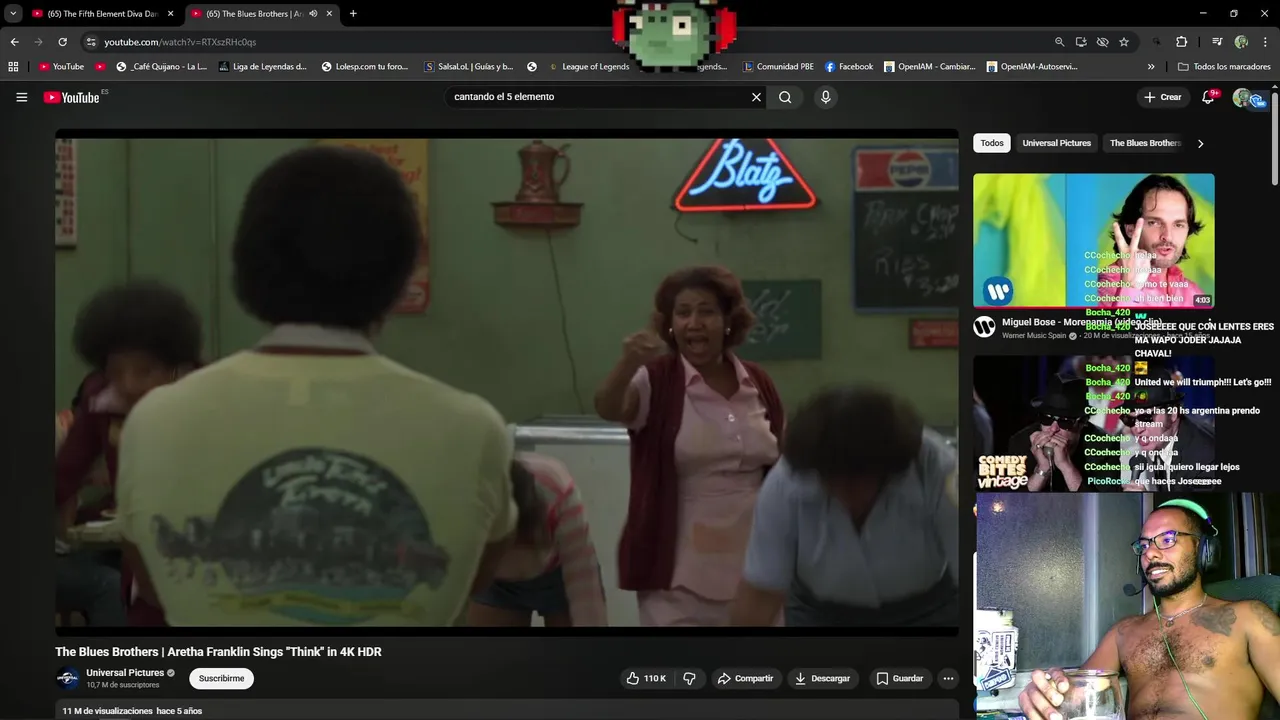Image resolution: width=1280 pixels, height=720 pixels.
Task: View site information icon in address bar
Action: (91, 42)
